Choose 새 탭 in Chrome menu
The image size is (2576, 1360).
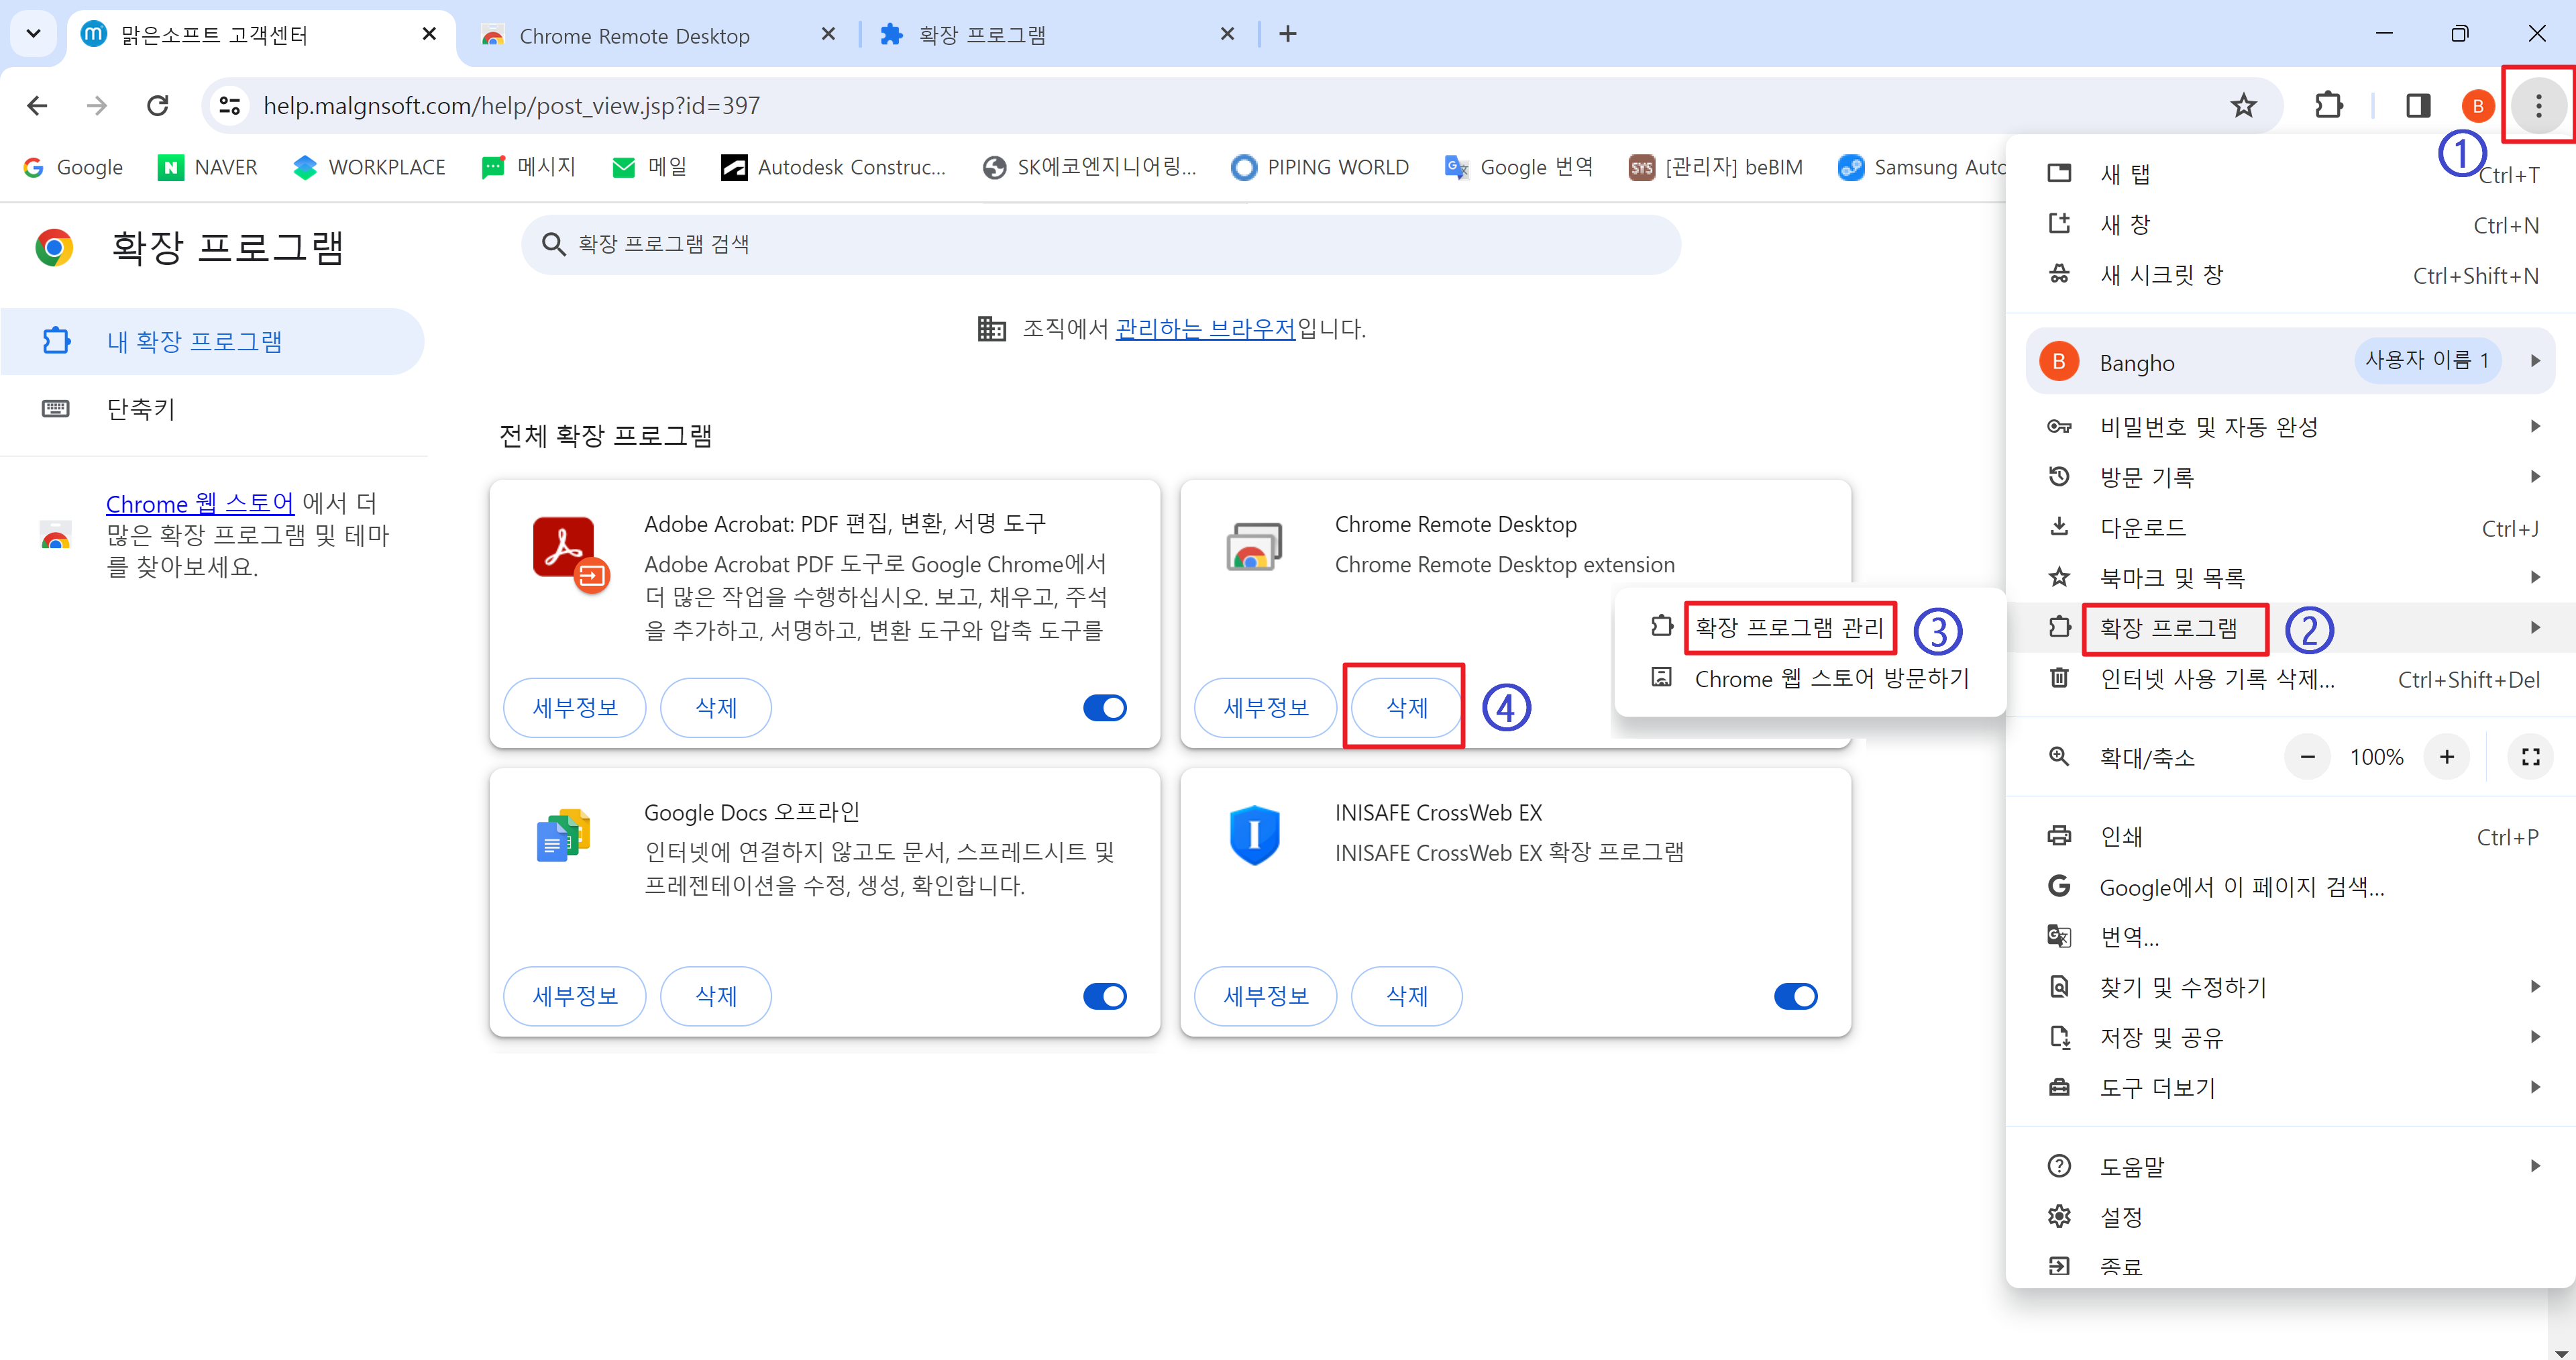(x=2290, y=174)
